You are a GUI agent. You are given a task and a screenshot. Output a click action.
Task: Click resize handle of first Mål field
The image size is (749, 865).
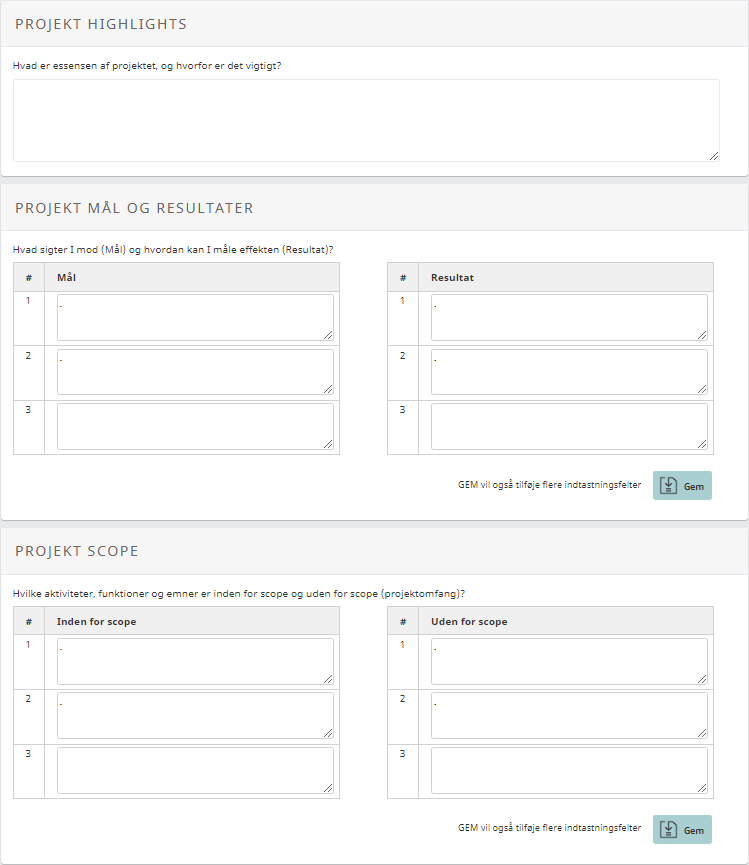pyautogui.click(x=328, y=335)
